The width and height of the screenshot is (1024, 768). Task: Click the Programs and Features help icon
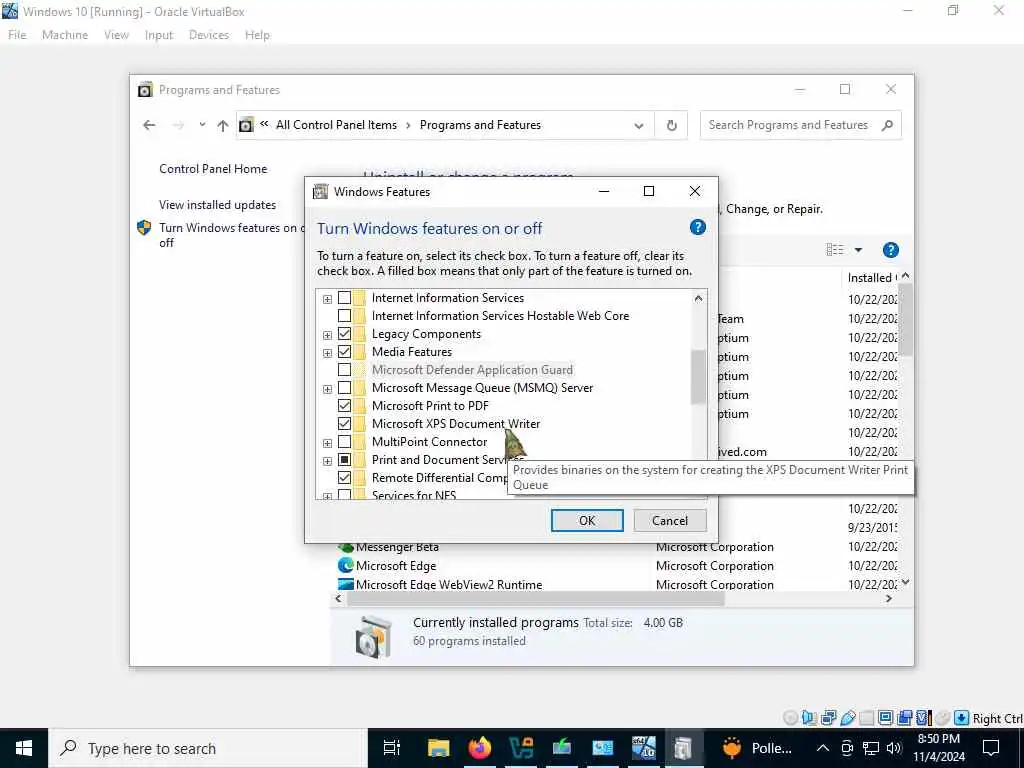[891, 250]
